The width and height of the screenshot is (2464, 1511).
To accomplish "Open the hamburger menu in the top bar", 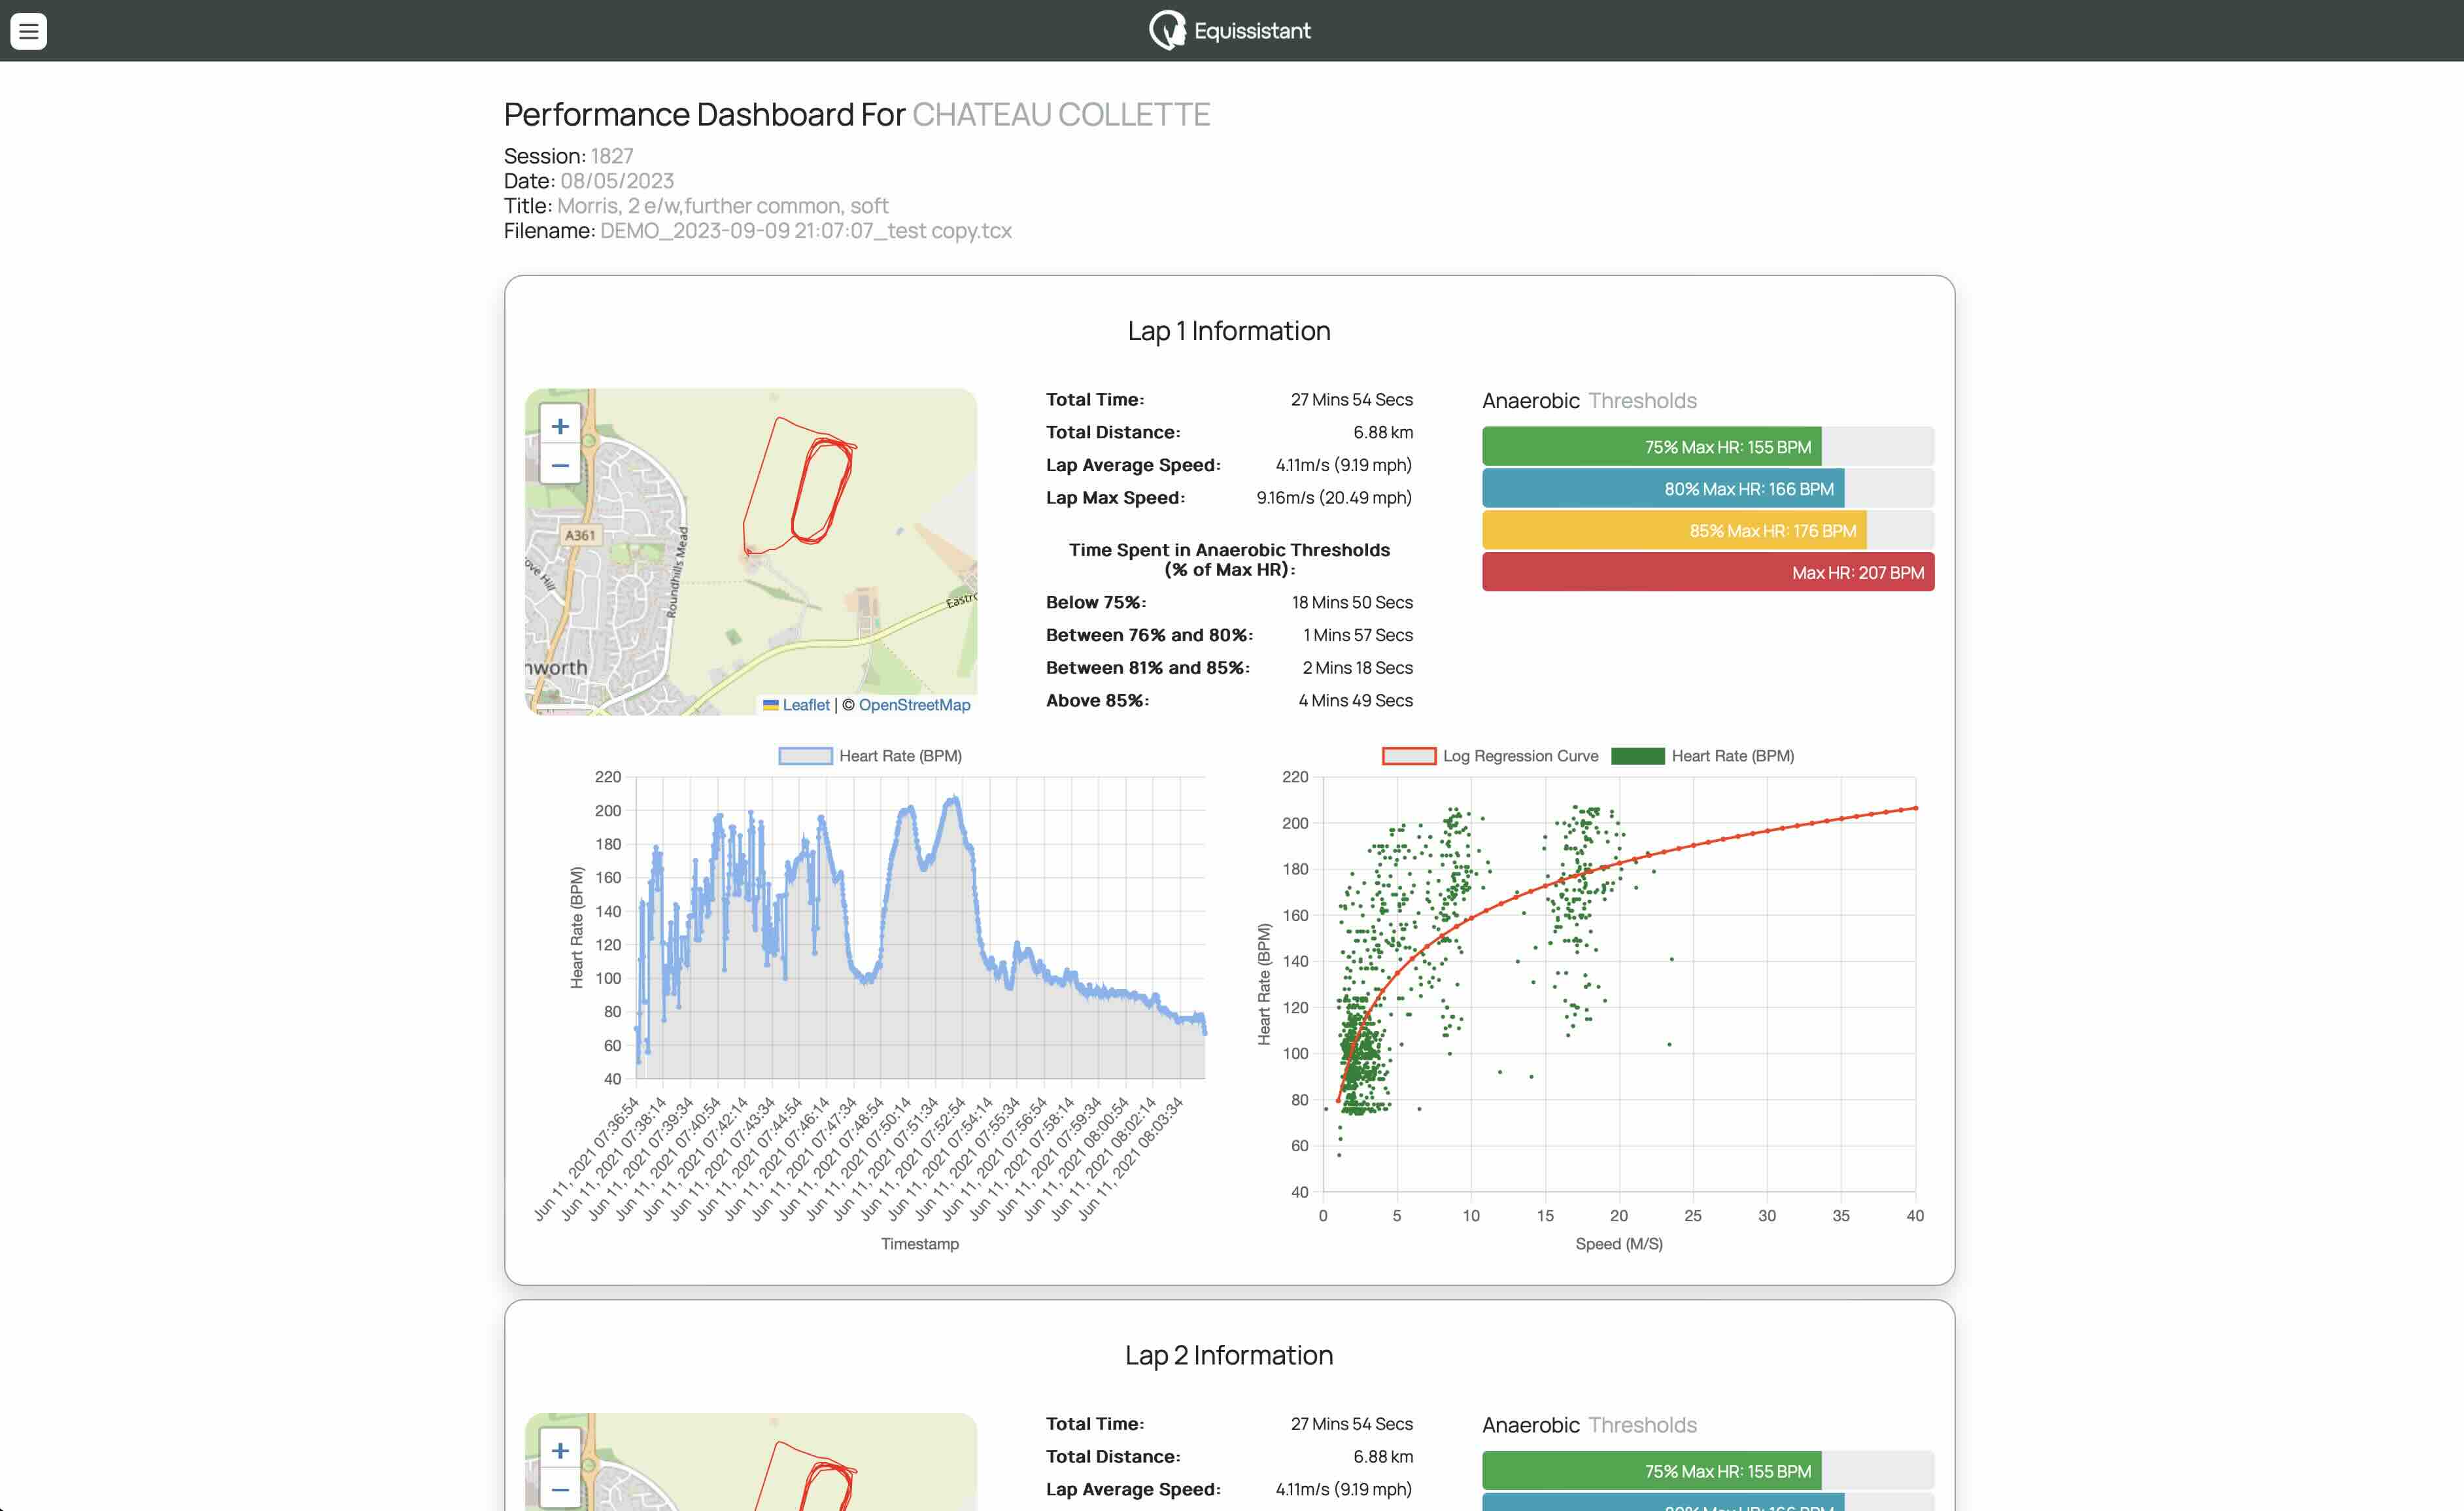I will [x=28, y=31].
